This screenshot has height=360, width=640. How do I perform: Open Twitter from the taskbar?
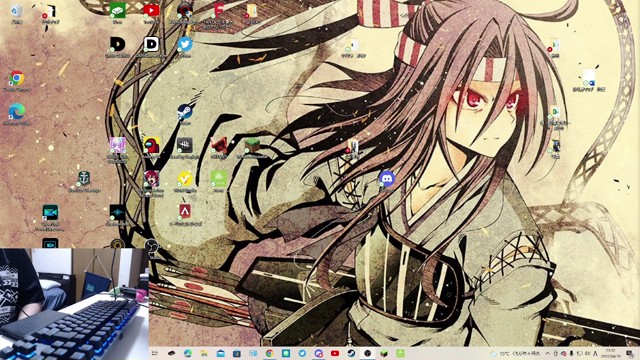[302, 353]
